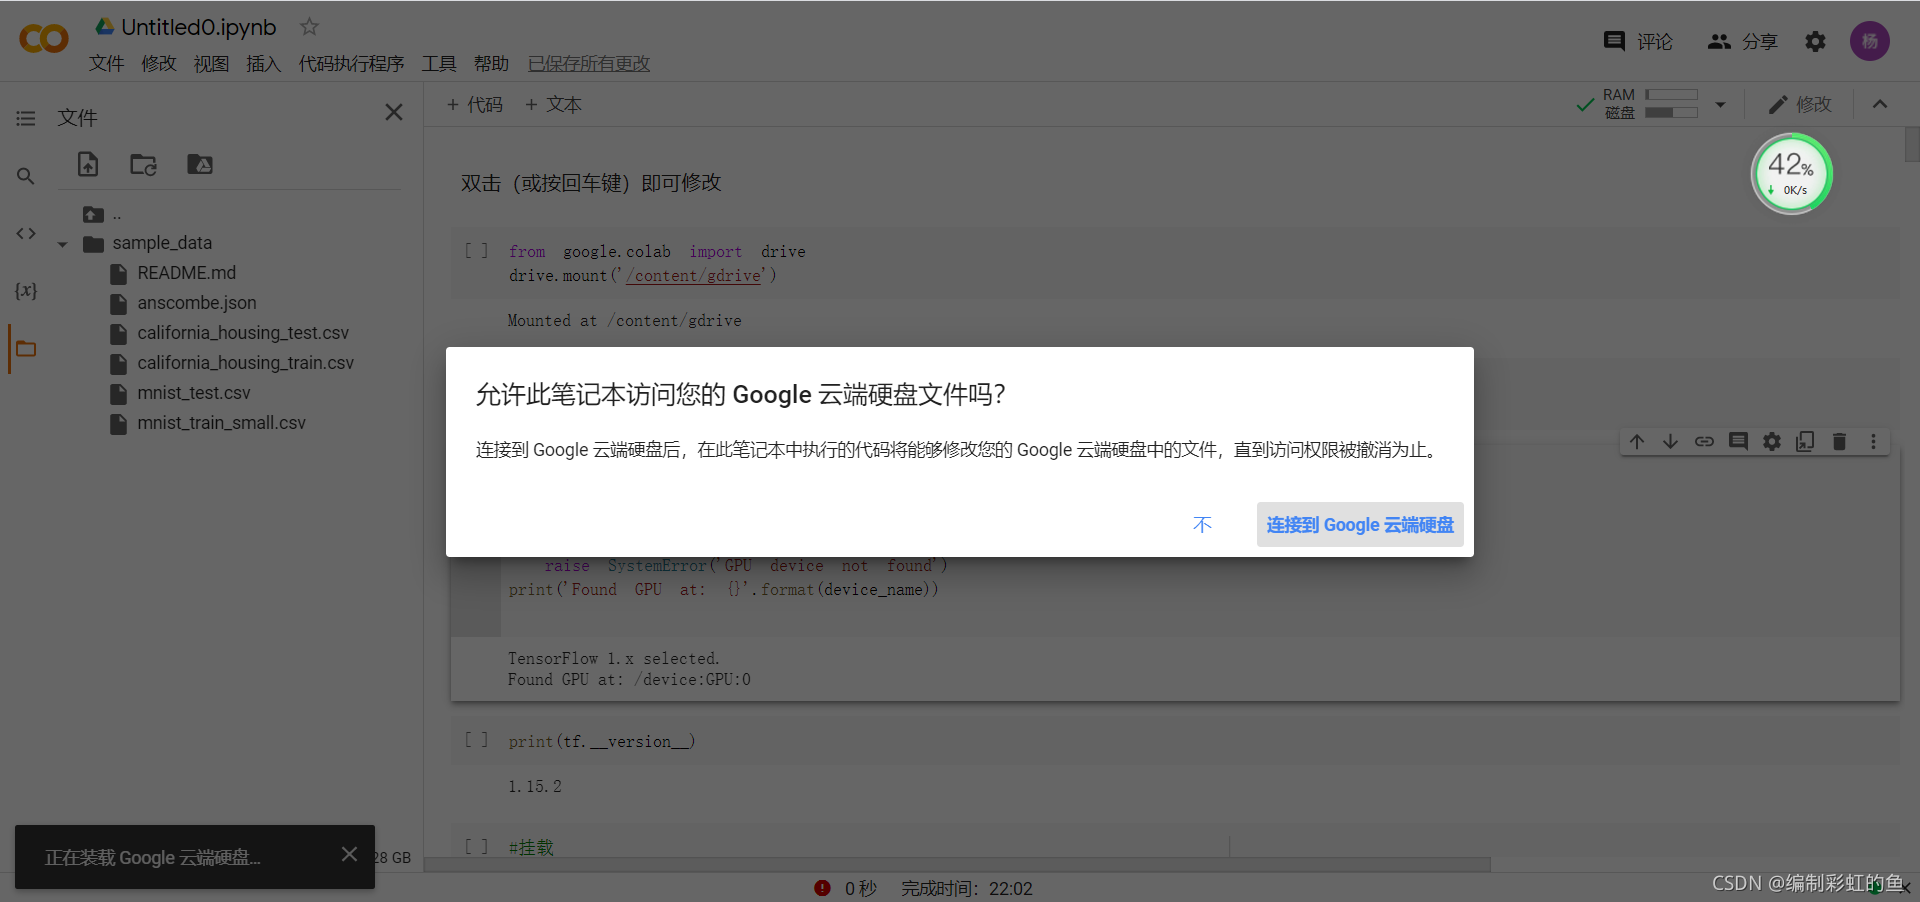
Task: Click the refresh folder icon
Action: [x=144, y=164]
